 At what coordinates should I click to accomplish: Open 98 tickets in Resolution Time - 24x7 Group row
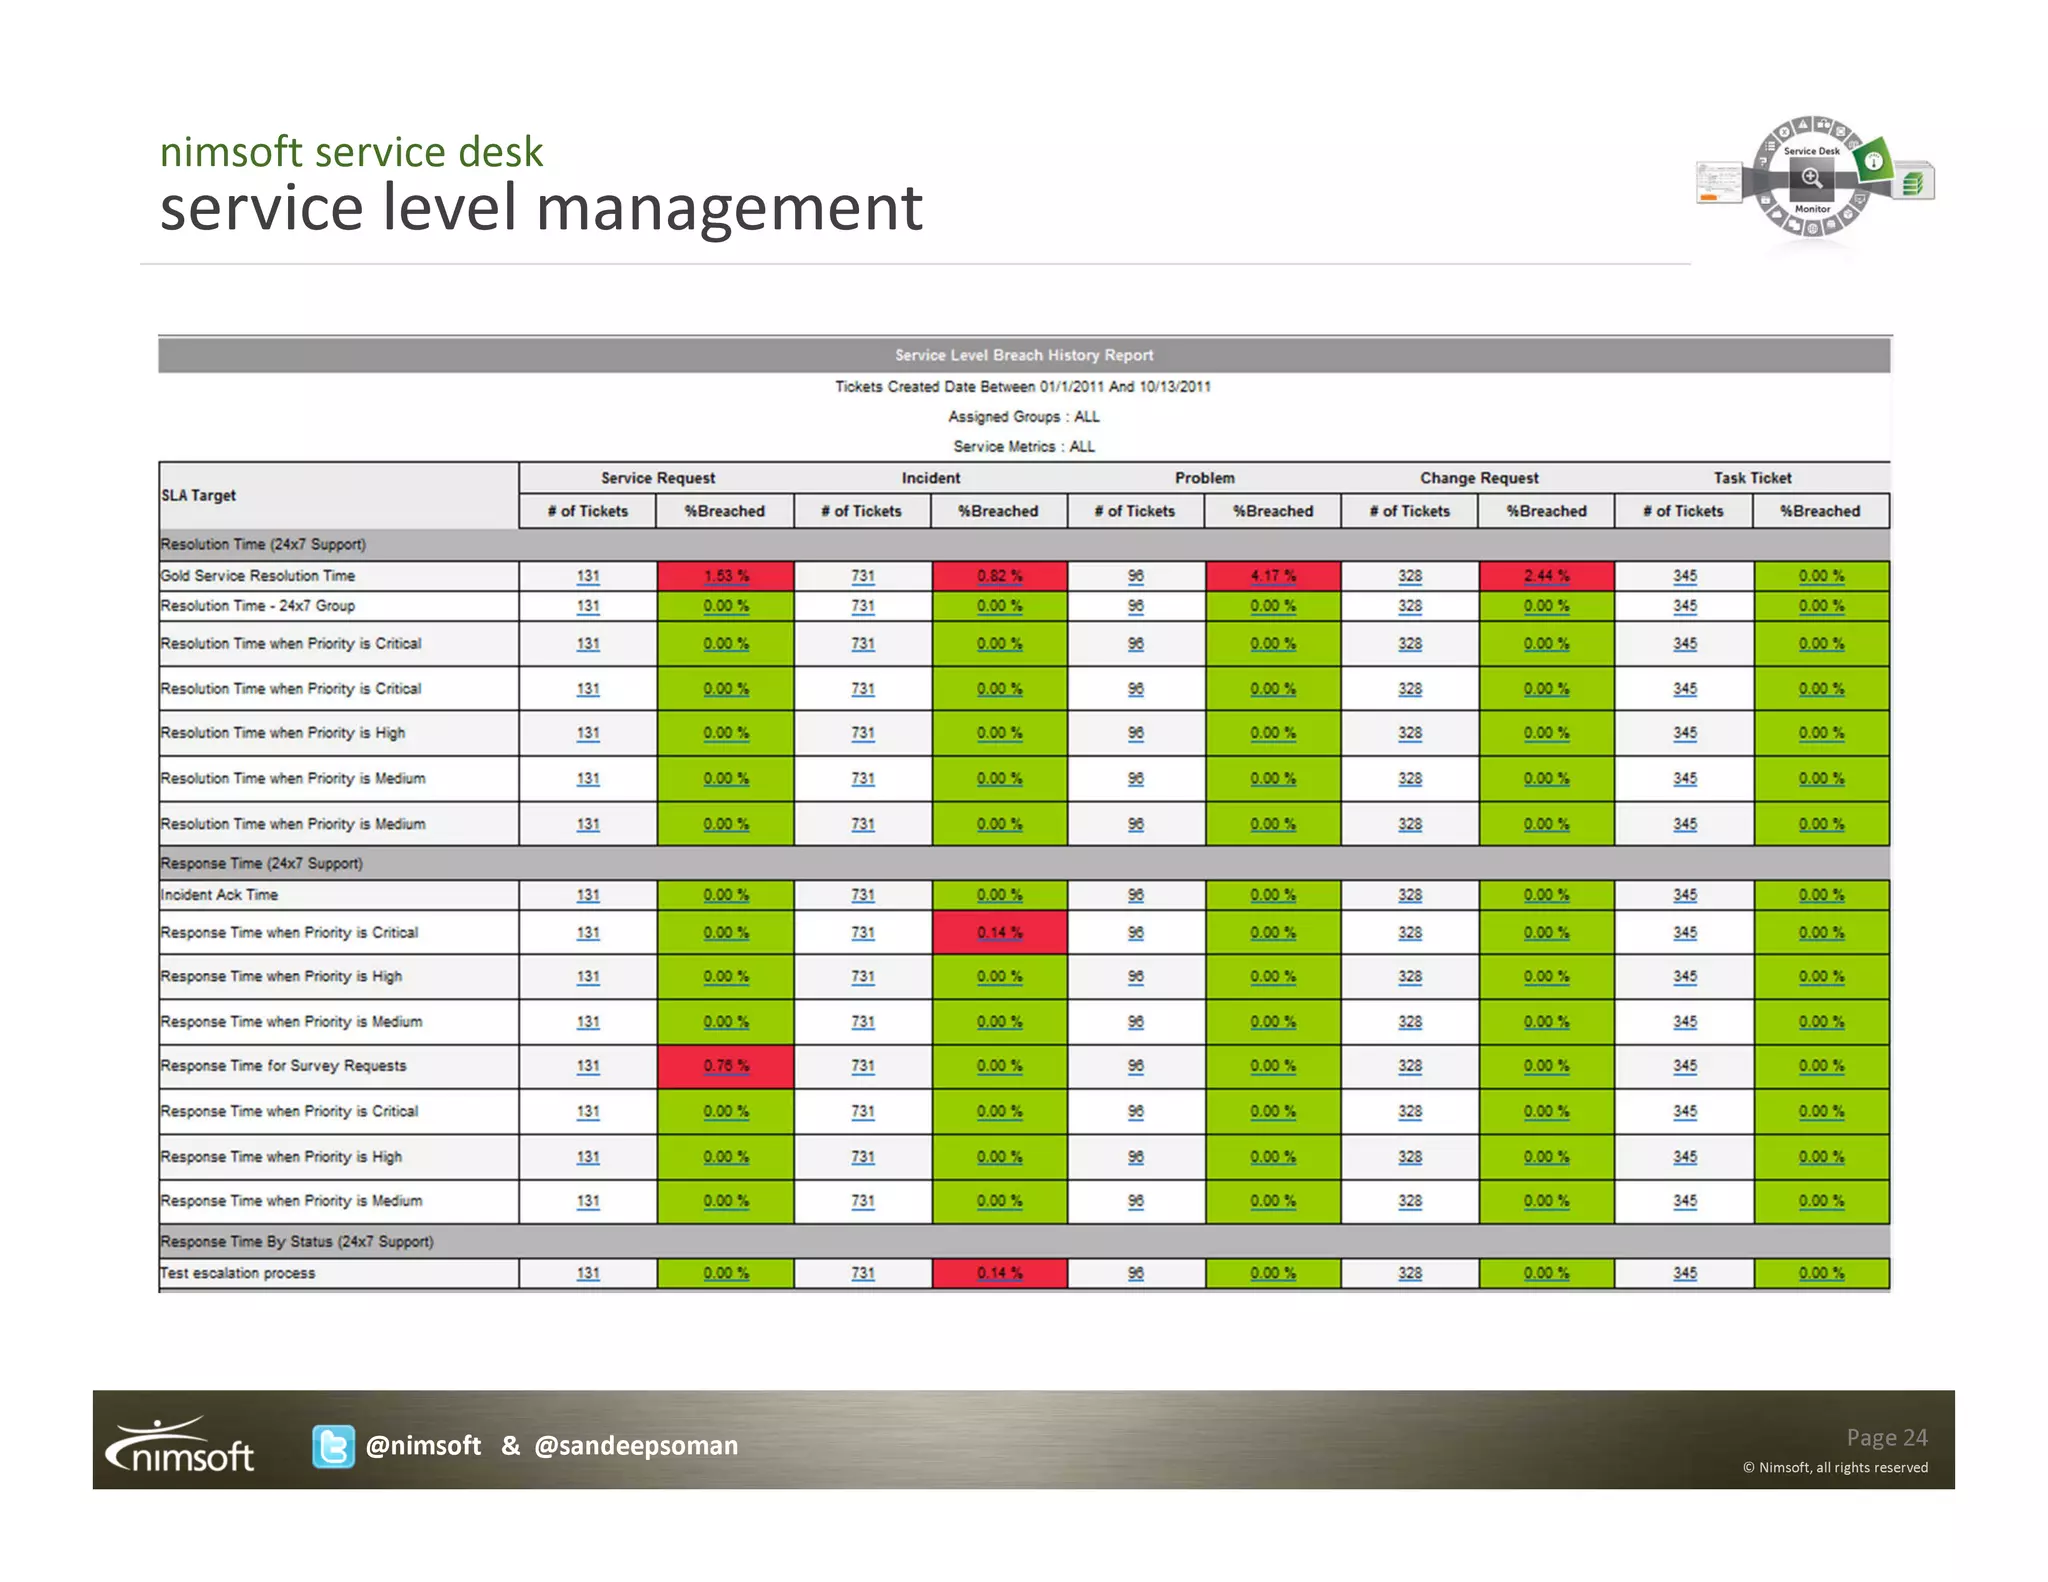click(x=1136, y=606)
